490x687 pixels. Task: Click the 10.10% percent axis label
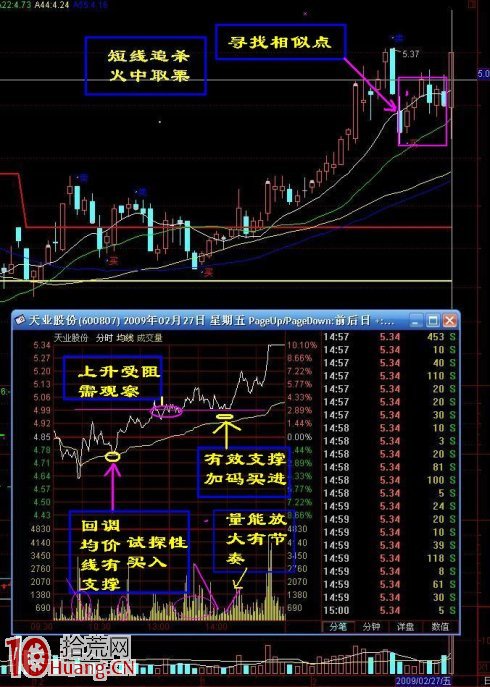click(302, 345)
